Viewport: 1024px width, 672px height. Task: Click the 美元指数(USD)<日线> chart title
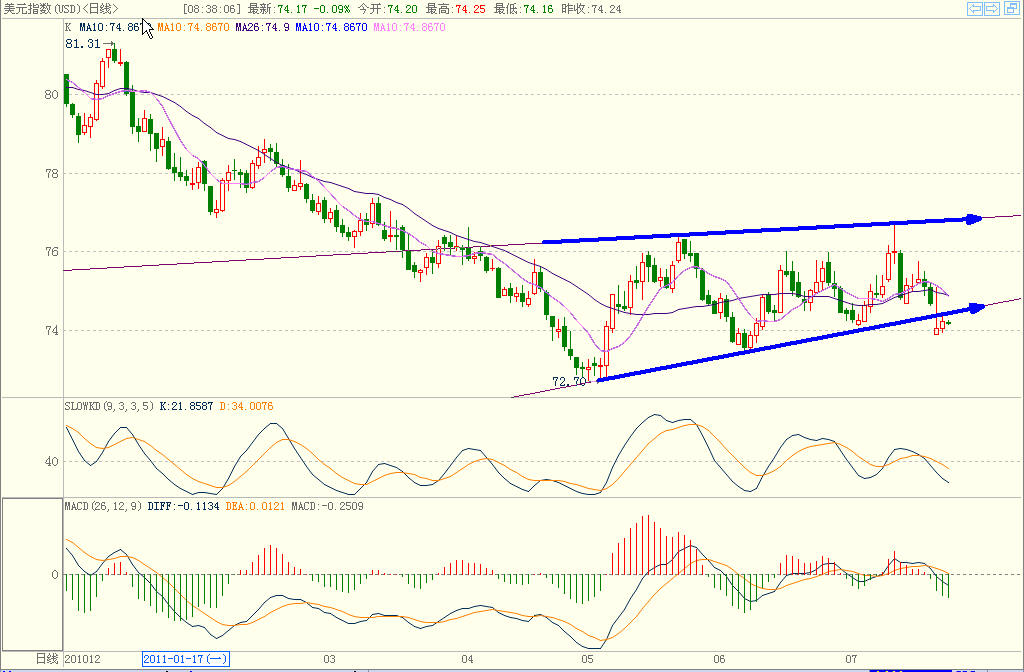pyautogui.click(x=61, y=9)
